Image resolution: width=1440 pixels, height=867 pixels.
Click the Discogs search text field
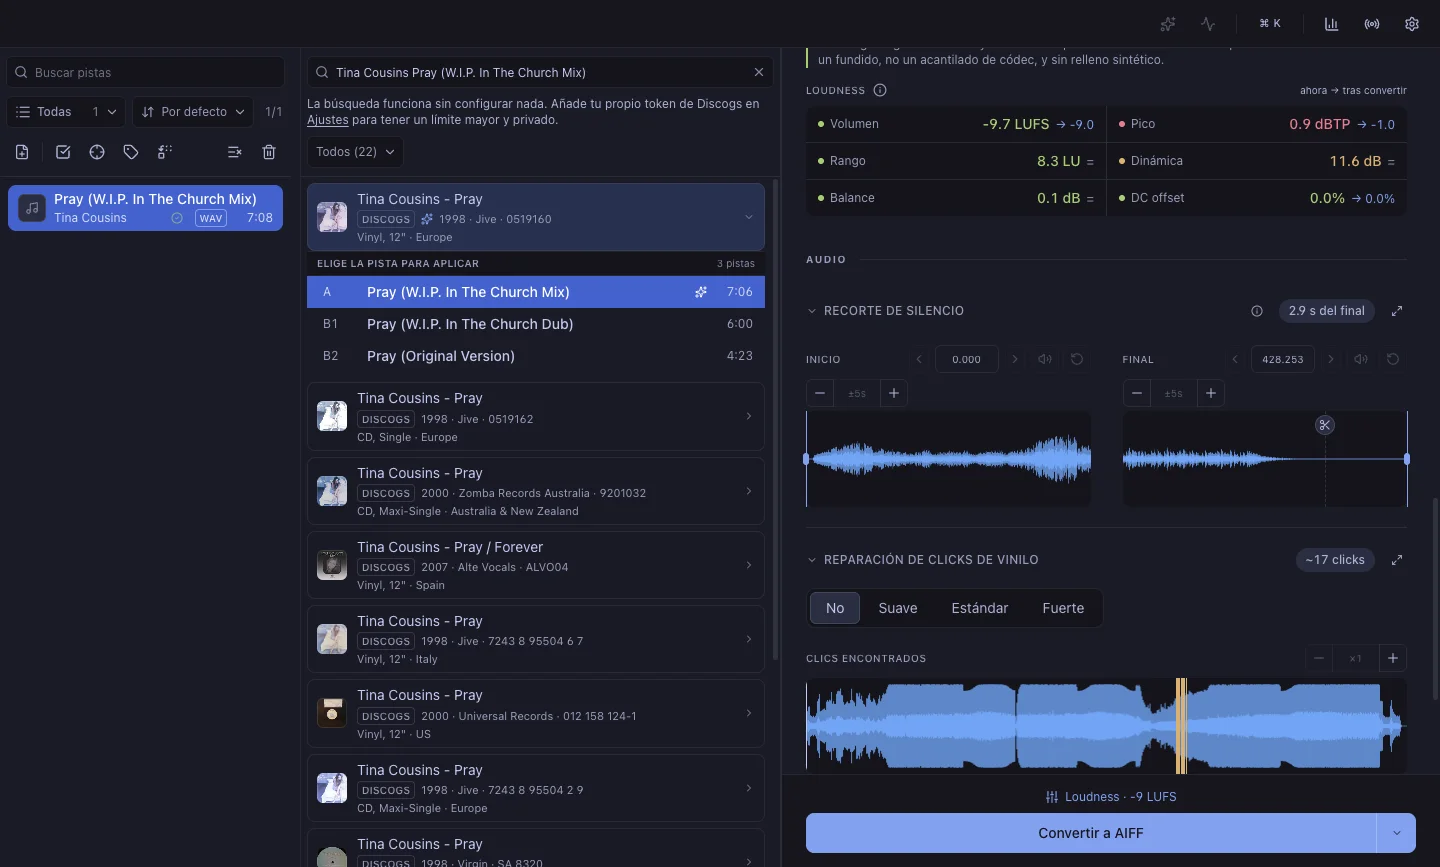pos(540,72)
